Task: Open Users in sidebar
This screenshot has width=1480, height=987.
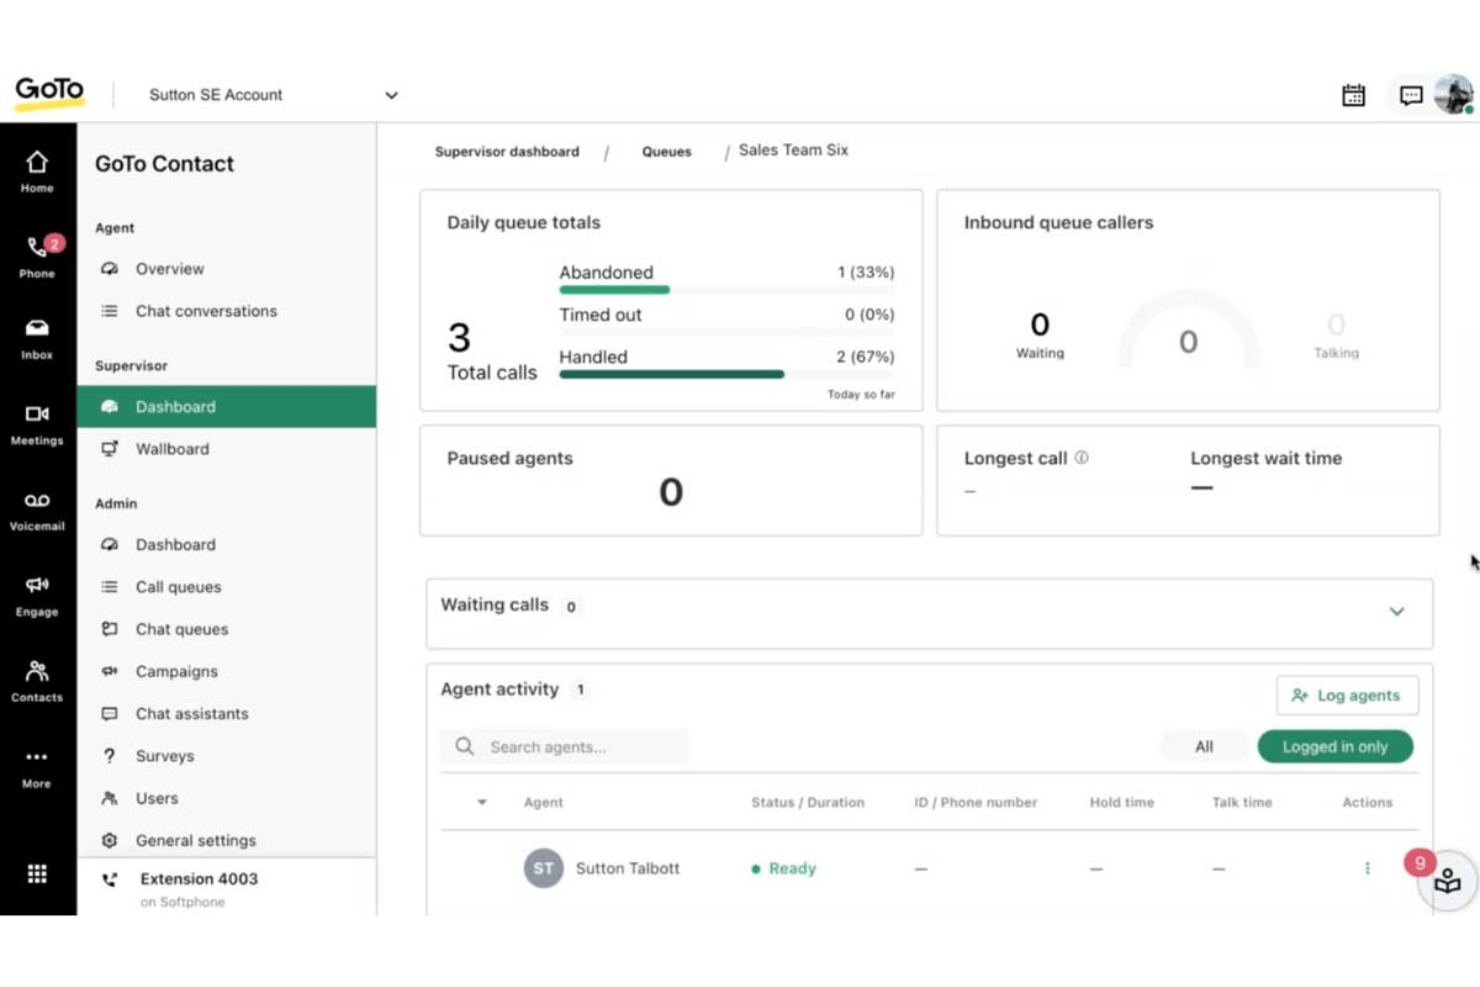Action: [227, 798]
